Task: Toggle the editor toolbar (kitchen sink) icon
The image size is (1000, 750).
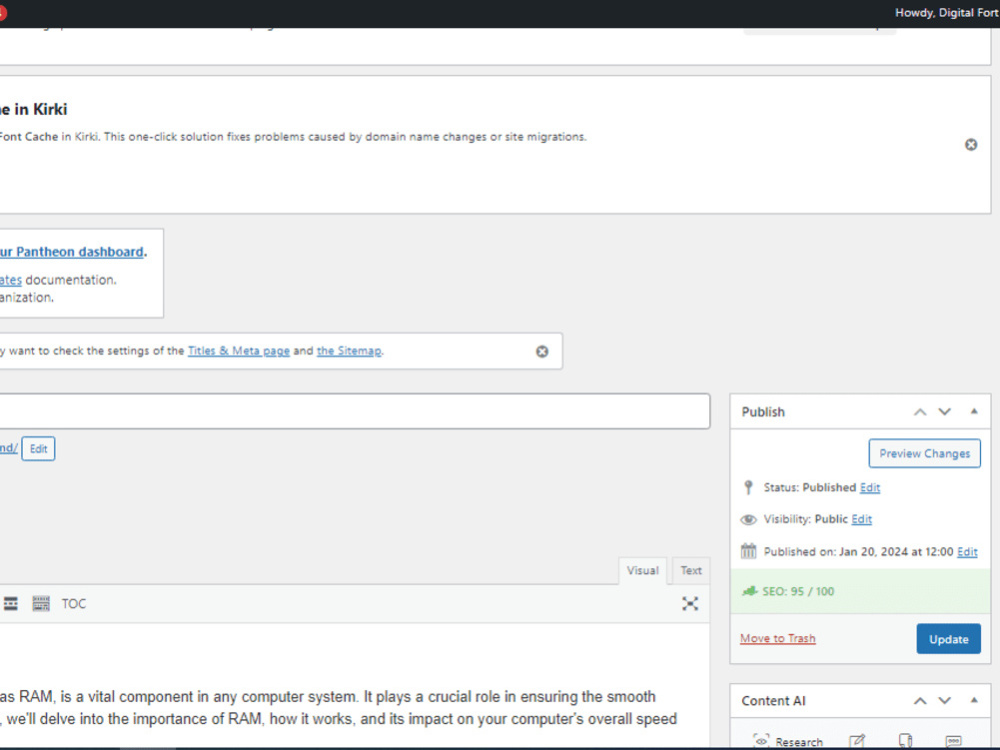Action: click(x=41, y=603)
